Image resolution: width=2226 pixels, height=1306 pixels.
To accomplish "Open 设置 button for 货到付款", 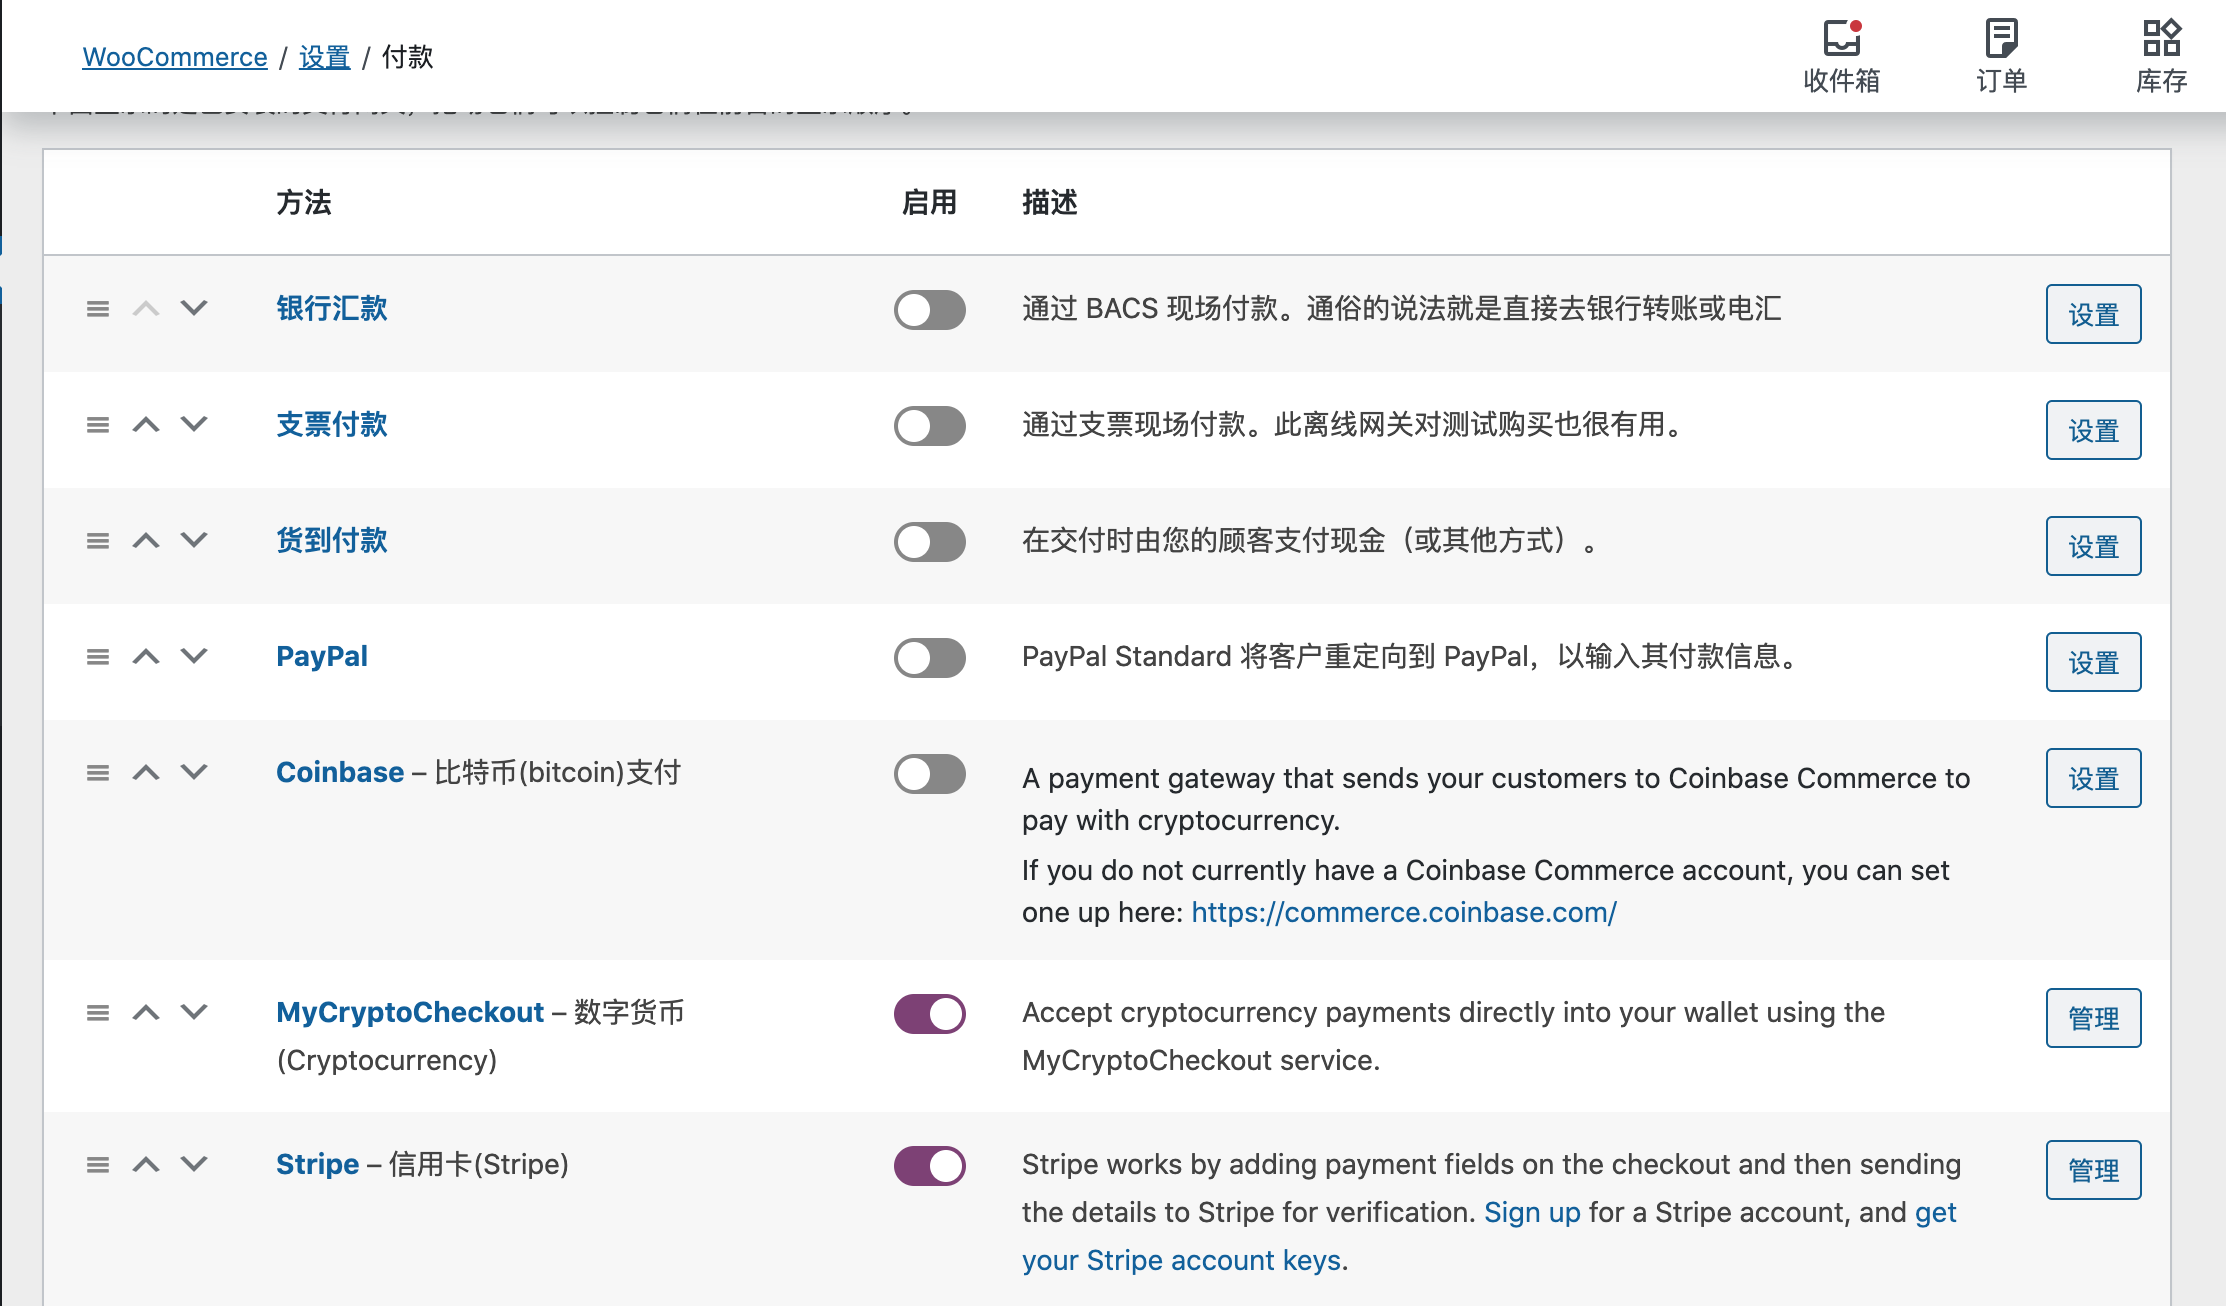I will (x=2094, y=546).
